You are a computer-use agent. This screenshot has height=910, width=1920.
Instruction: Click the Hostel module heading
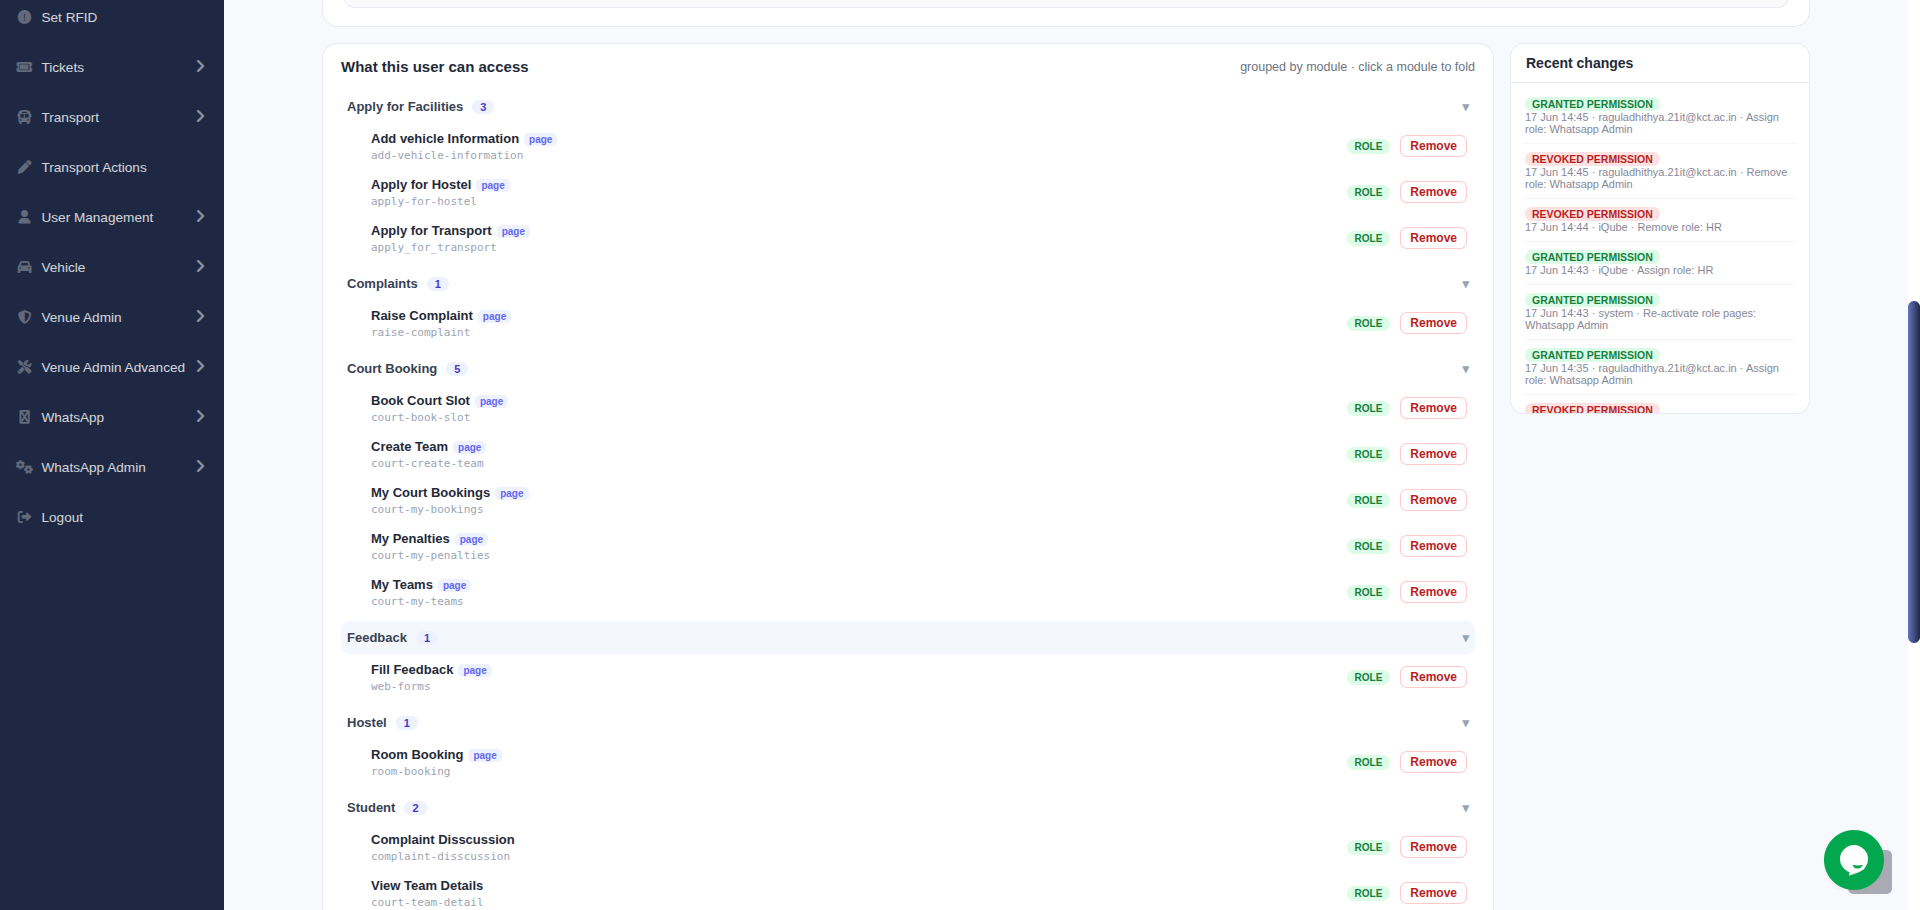click(367, 723)
